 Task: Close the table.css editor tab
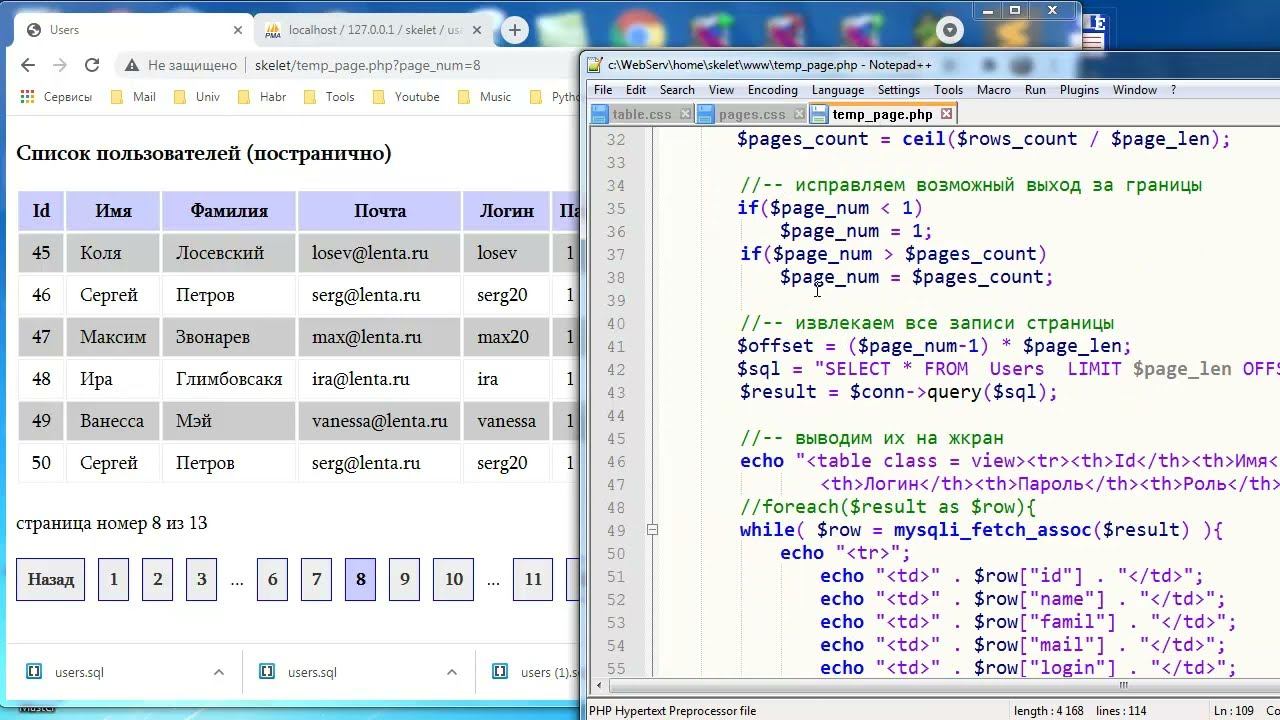click(685, 114)
